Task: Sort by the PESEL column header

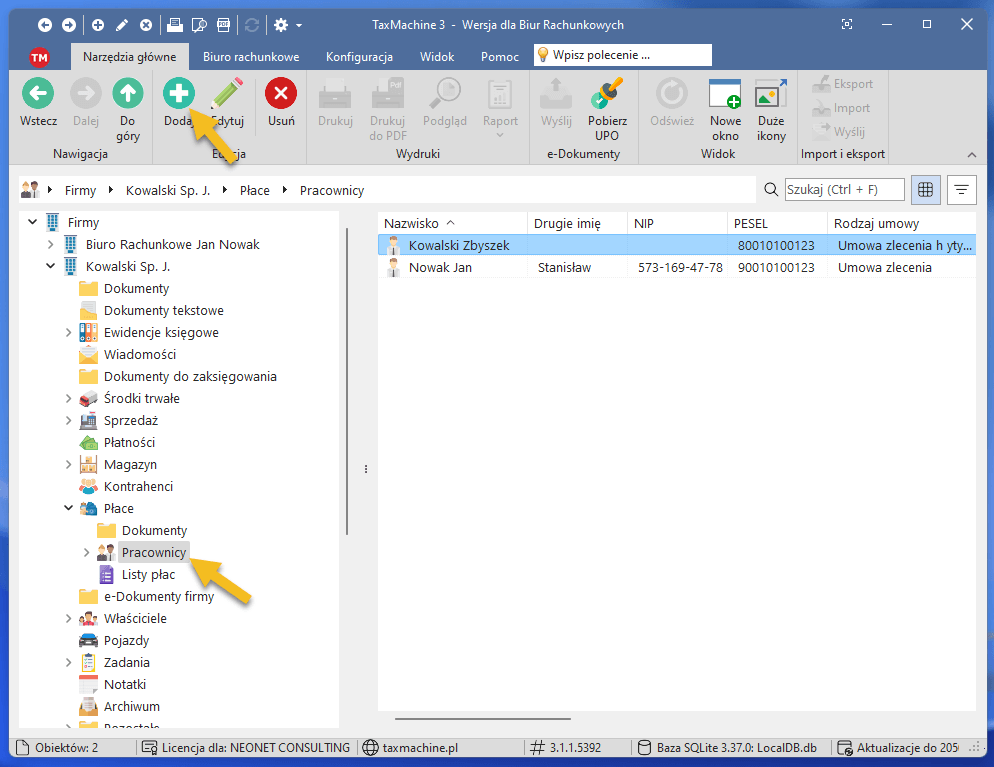Action: [776, 223]
